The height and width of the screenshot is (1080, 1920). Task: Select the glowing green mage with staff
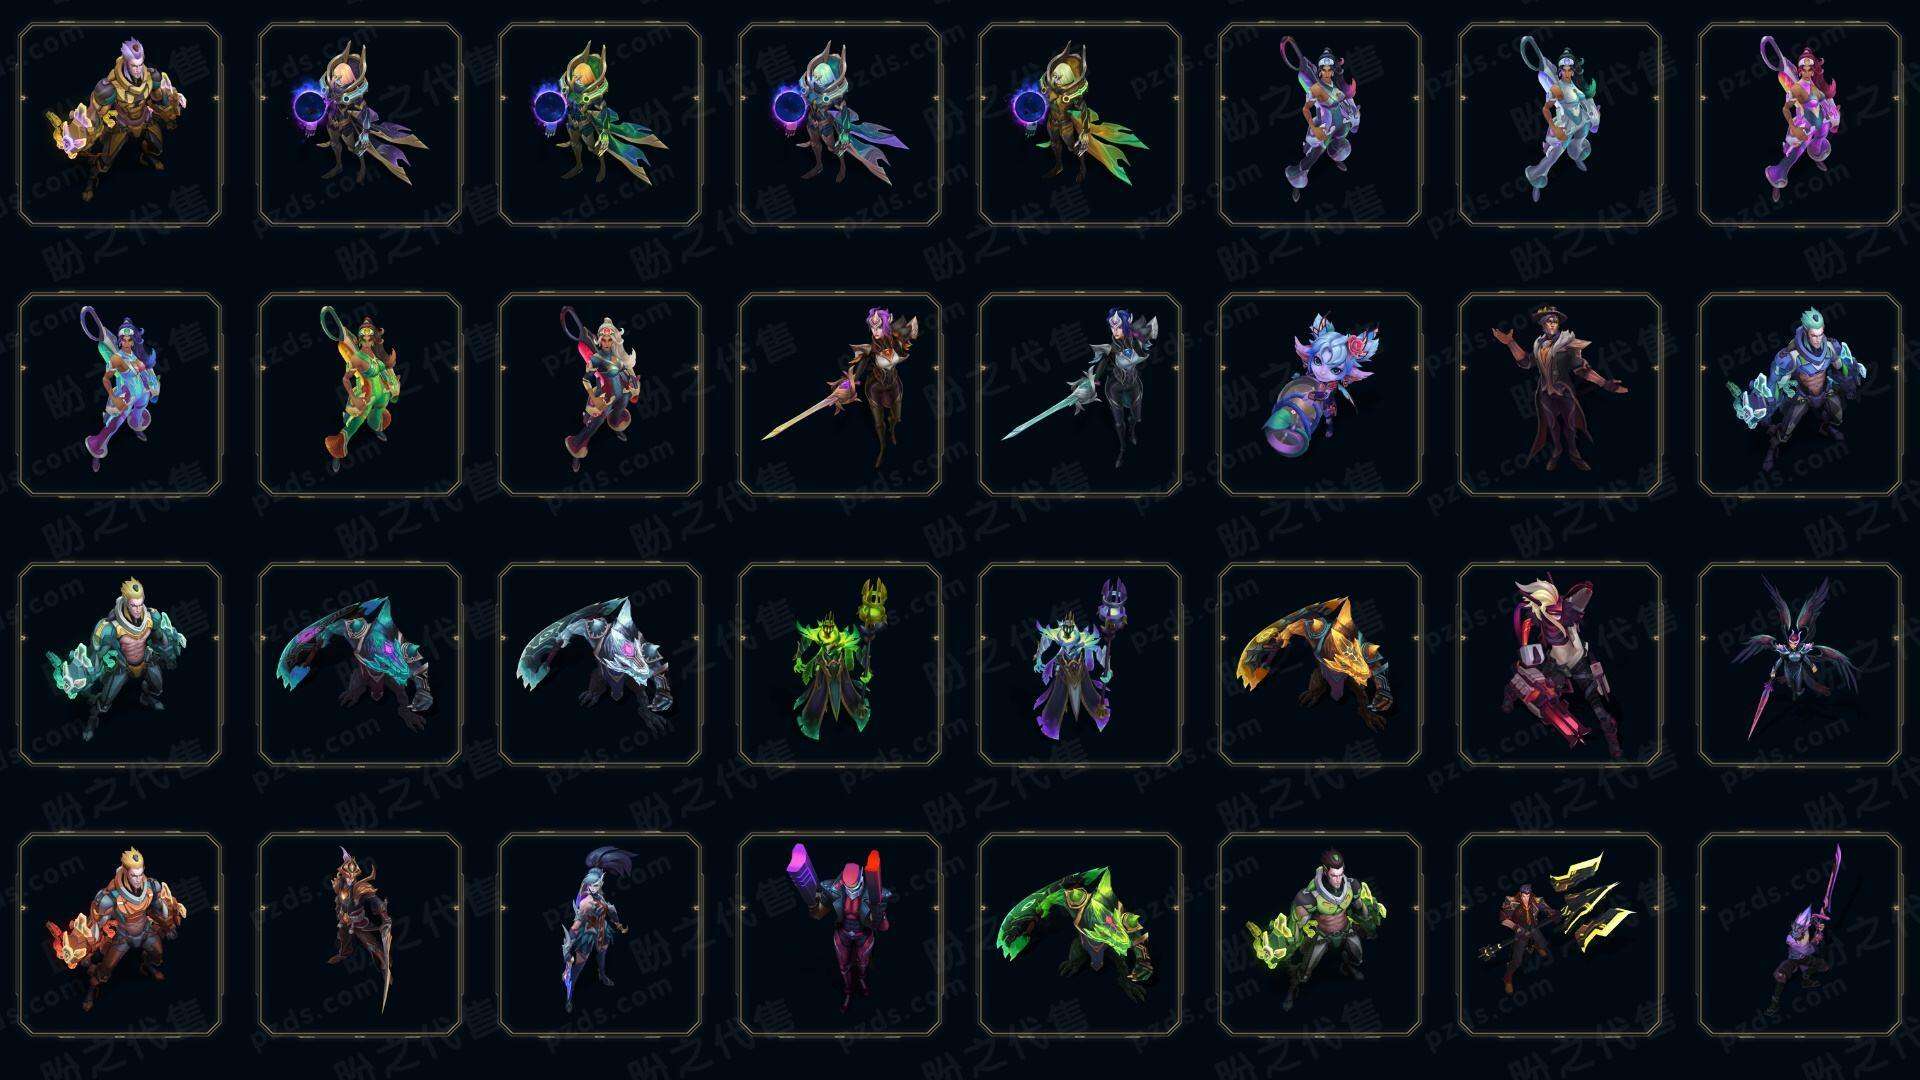tap(840, 664)
